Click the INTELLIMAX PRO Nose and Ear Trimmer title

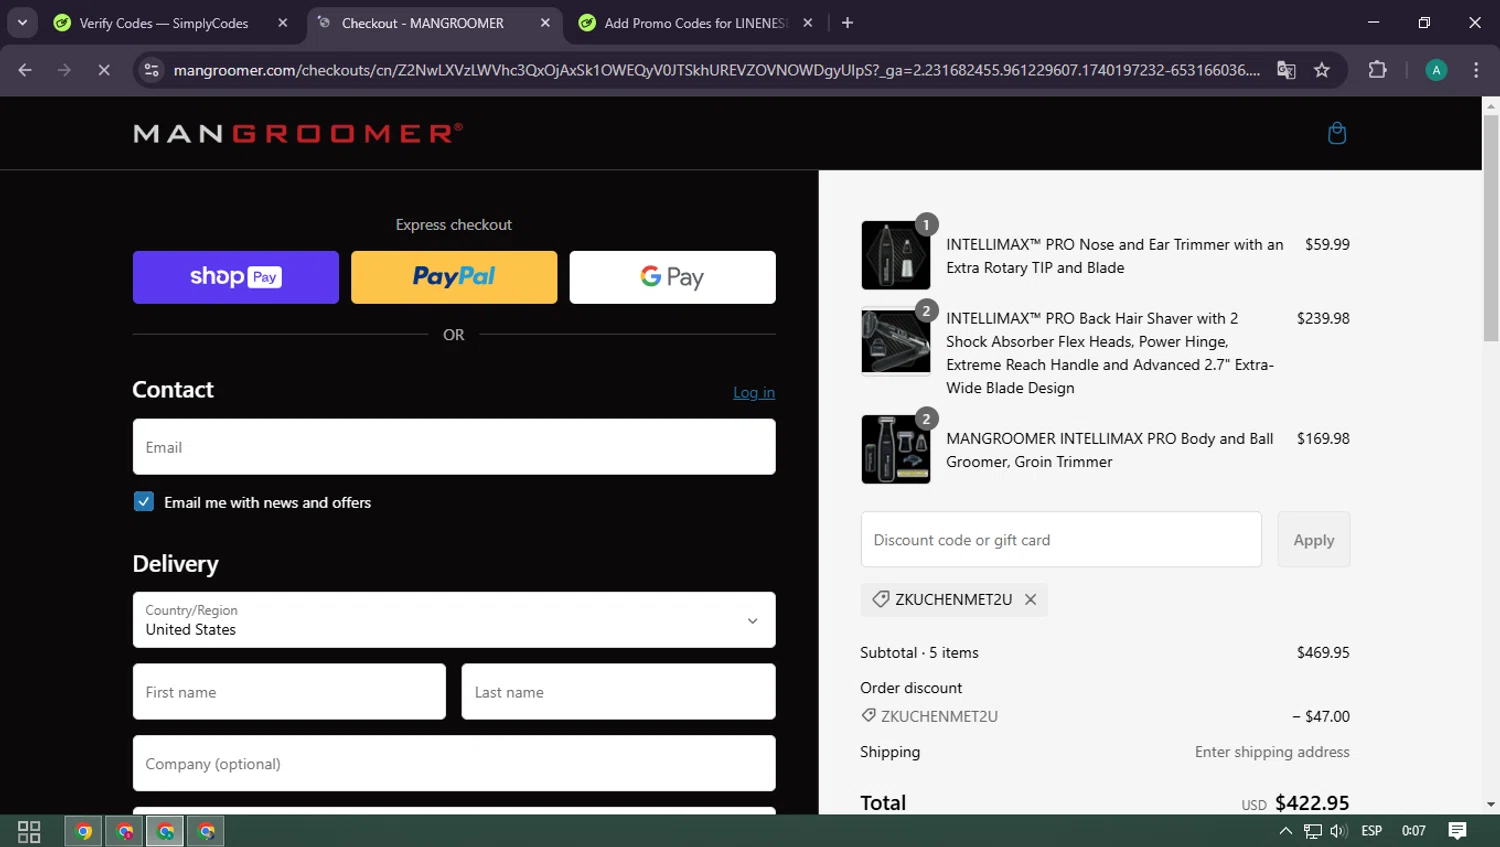click(x=1115, y=256)
